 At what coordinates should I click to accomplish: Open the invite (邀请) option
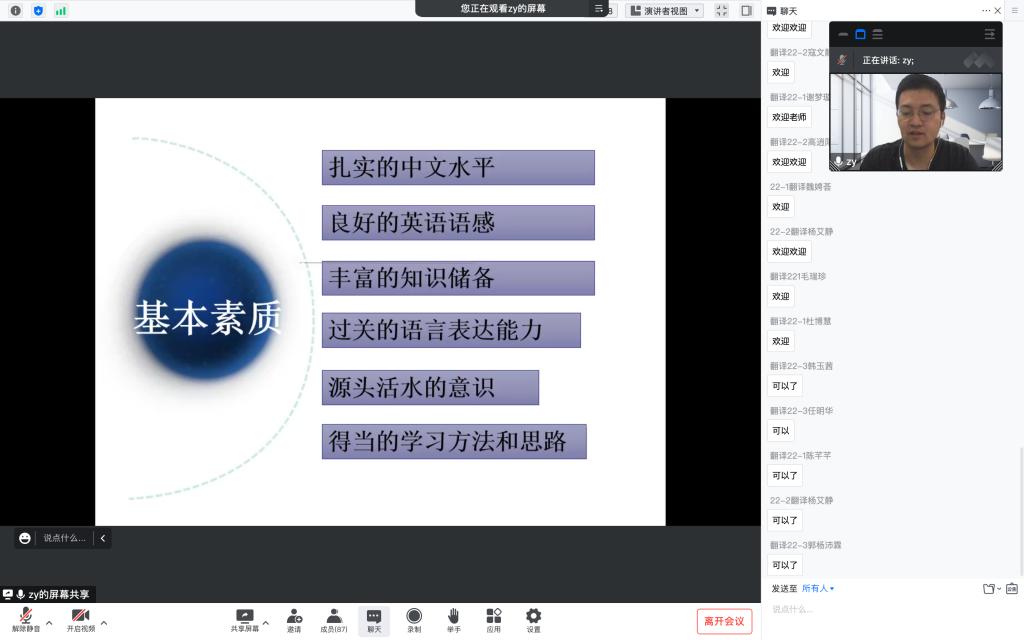click(x=294, y=619)
